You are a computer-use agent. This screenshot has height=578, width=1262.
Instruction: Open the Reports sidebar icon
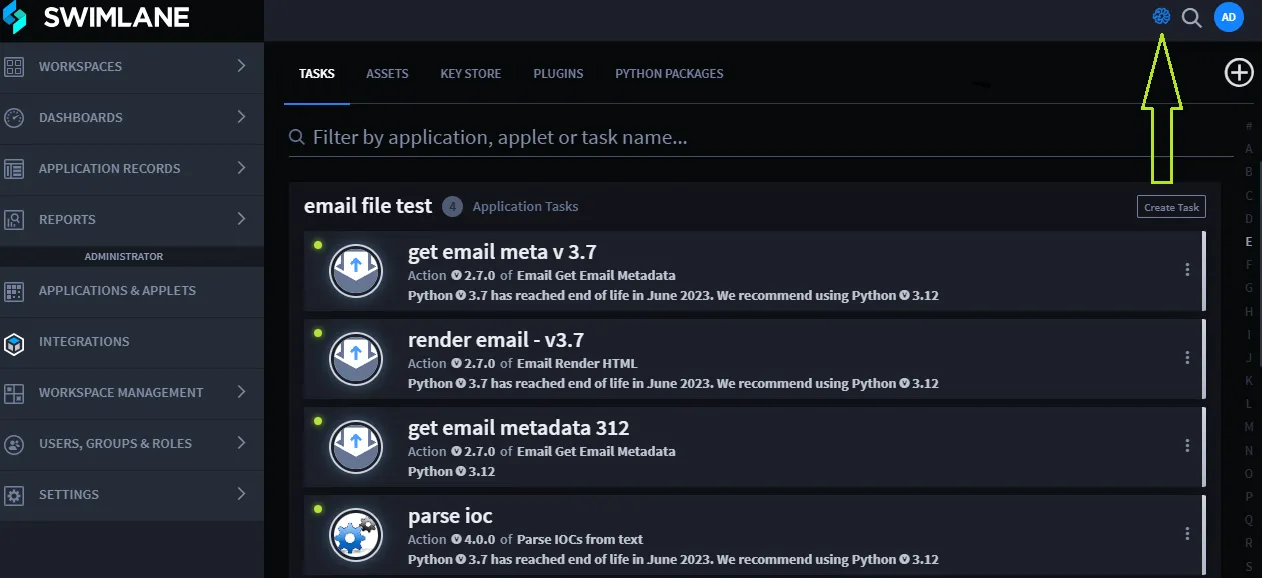14,220
